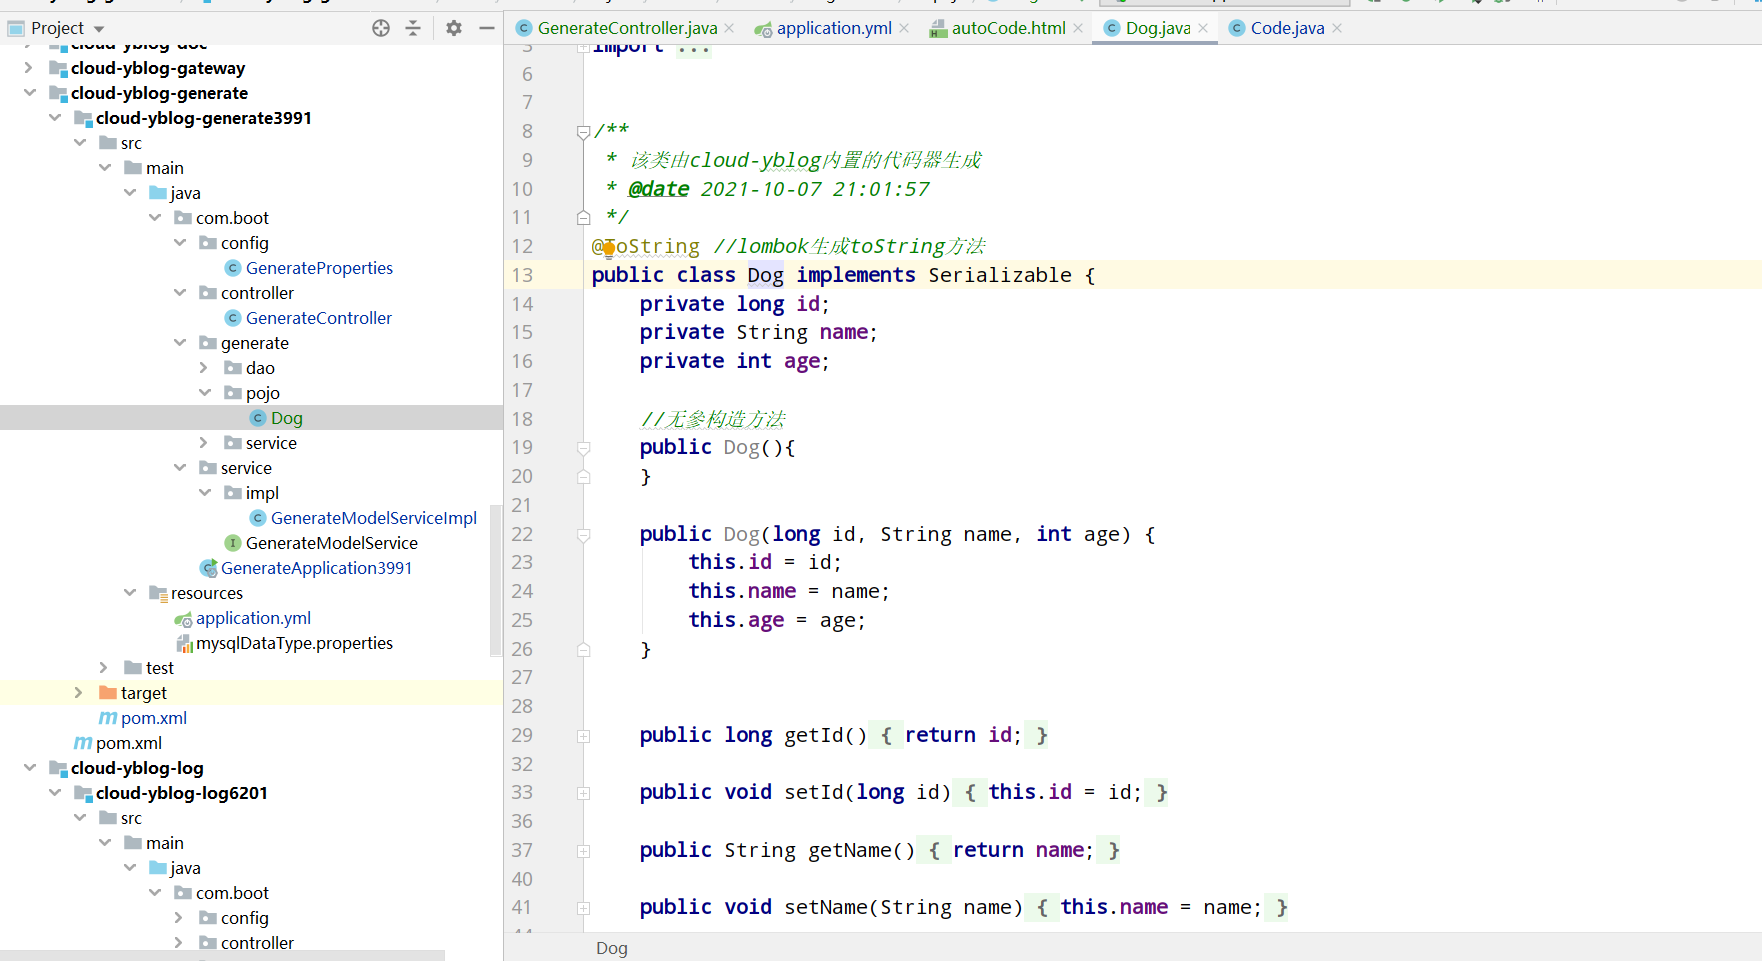Click the mysqlDataType.properties file icon
Screen dimensions: 1762x961
pos(184,643)
